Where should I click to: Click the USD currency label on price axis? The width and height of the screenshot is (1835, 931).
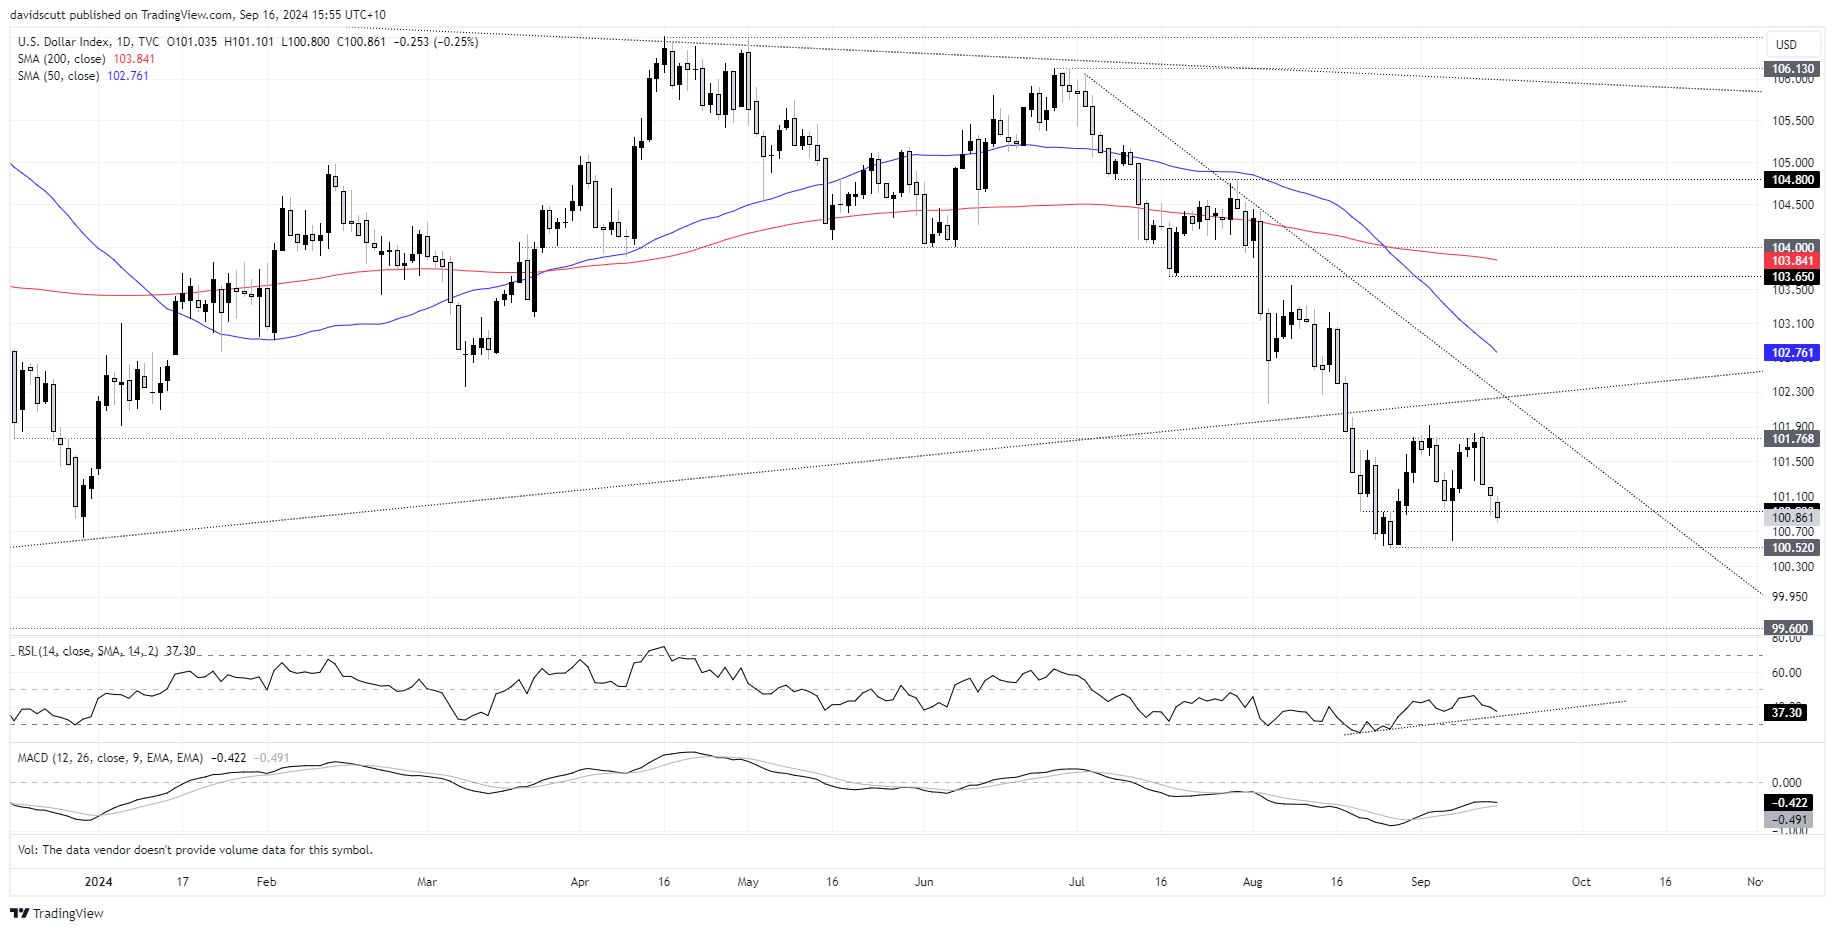tap(1786, 44)
